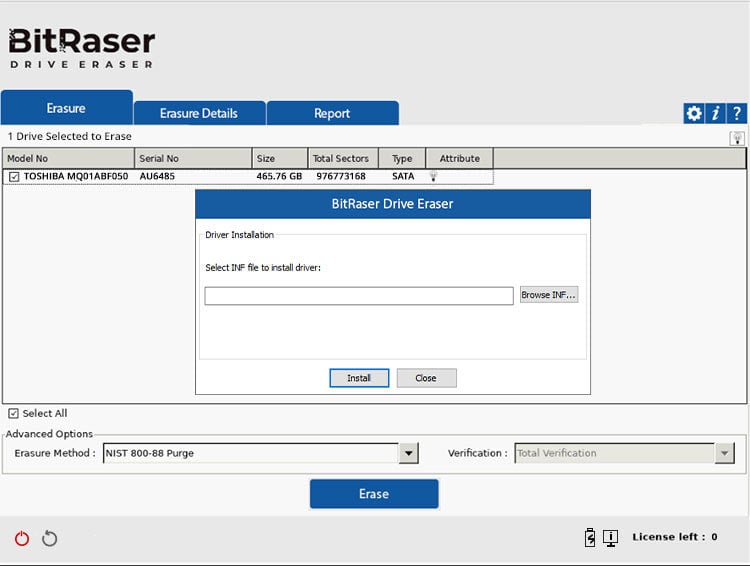The width and height of the screenshot is (750, 566).
Task: Sort by the Model No column header
Action: click(x=68, y=158)
